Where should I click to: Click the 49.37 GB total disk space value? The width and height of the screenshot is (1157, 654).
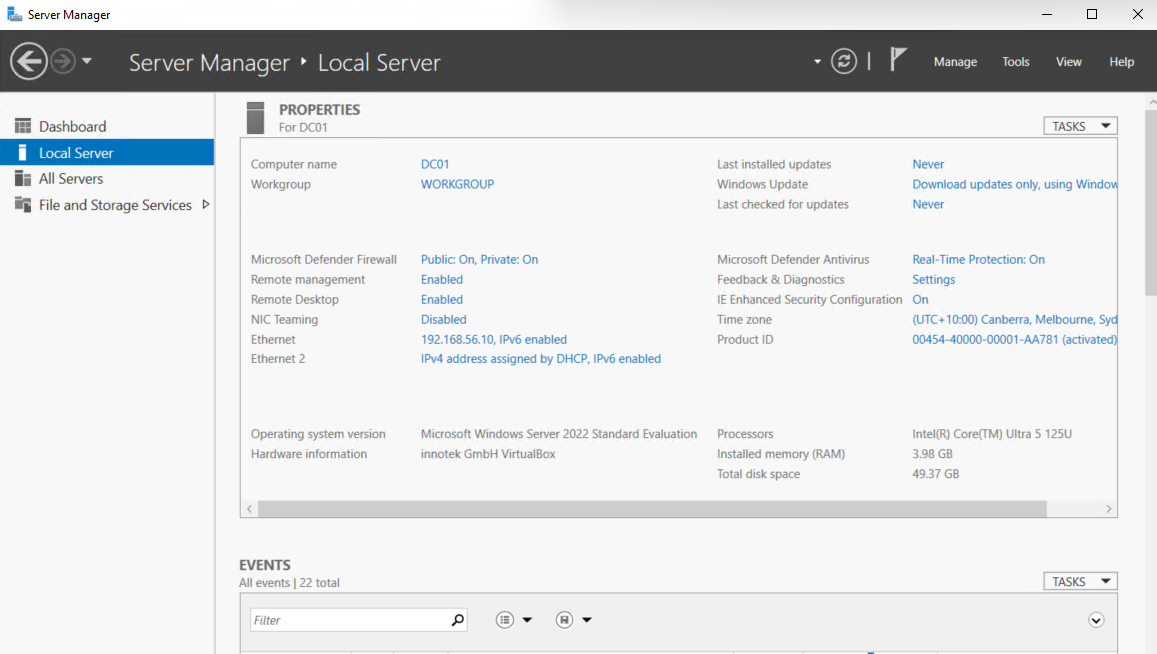936,473
